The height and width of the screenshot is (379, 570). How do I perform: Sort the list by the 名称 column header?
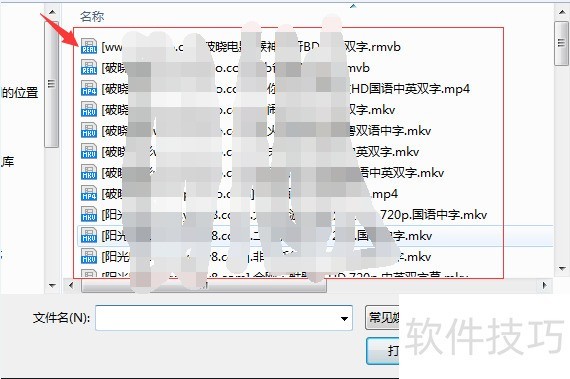click(x=92, y=16)
